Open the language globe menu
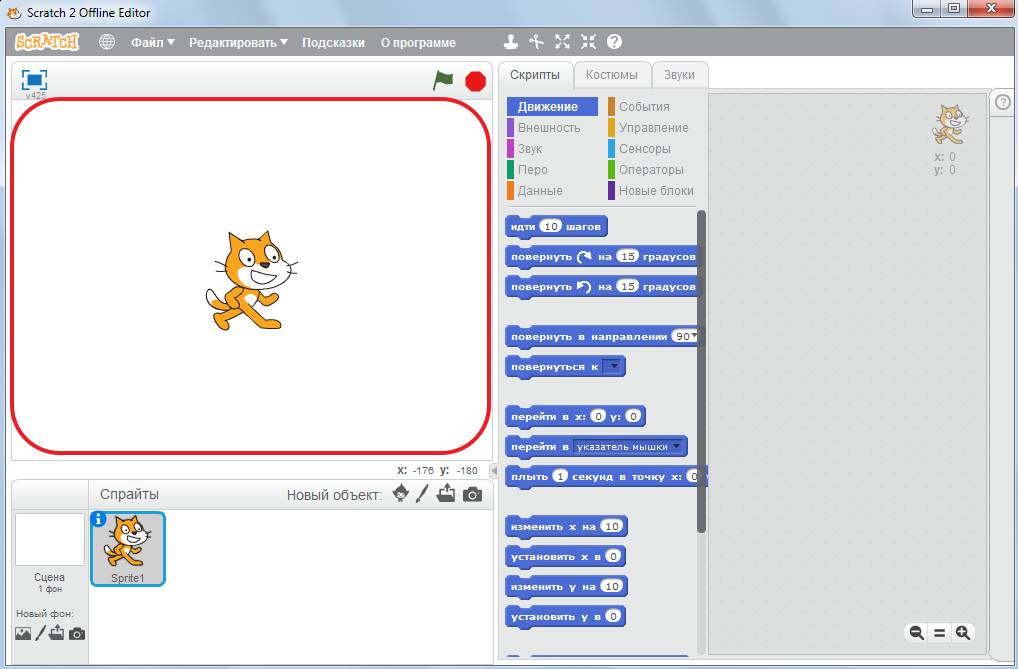The image size is (1018, 669). [107, 42]
